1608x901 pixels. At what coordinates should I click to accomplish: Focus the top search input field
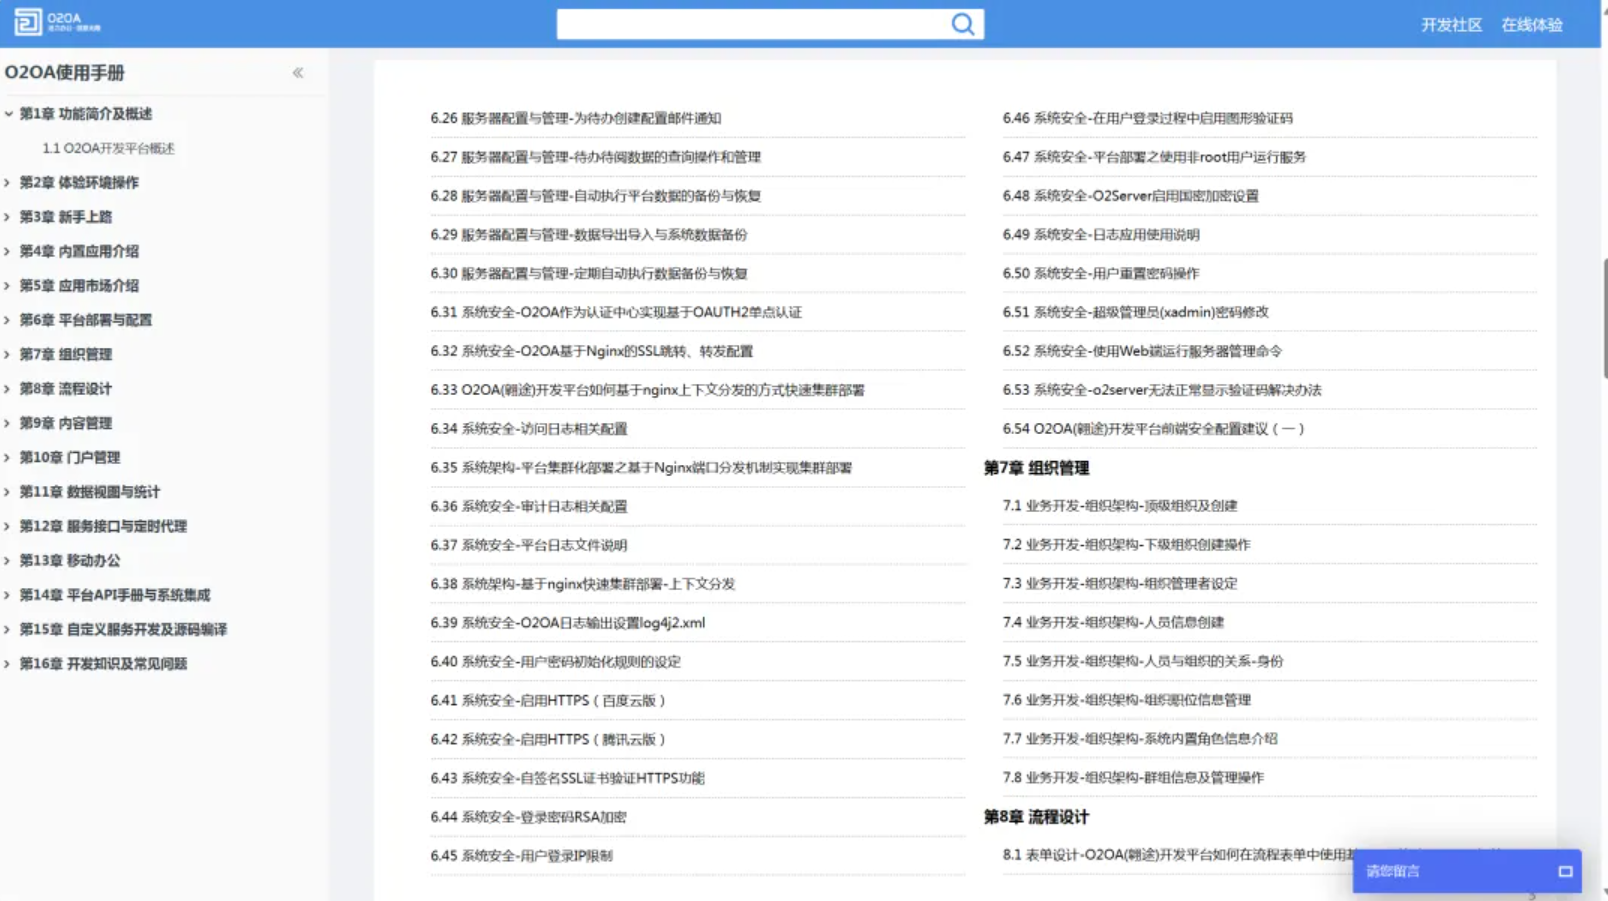pyautogui.click(x=752, y=24)
